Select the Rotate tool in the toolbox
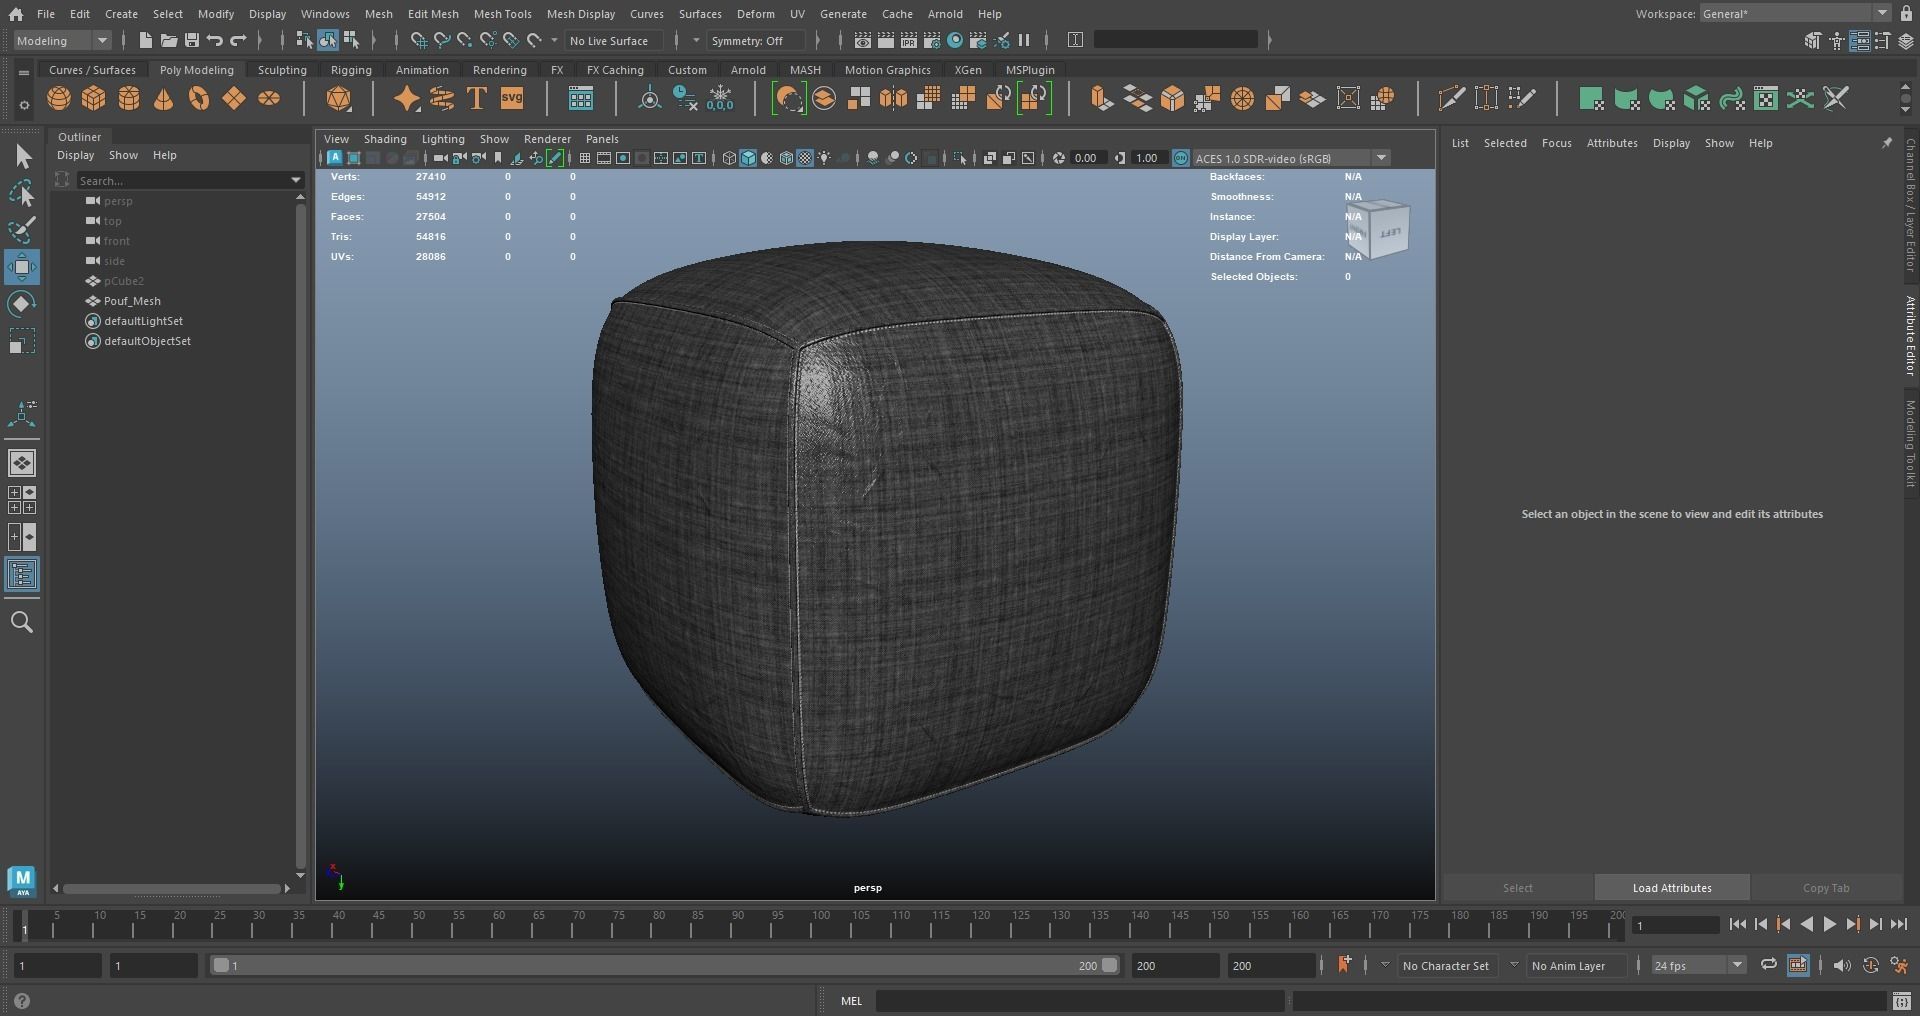 22,304
